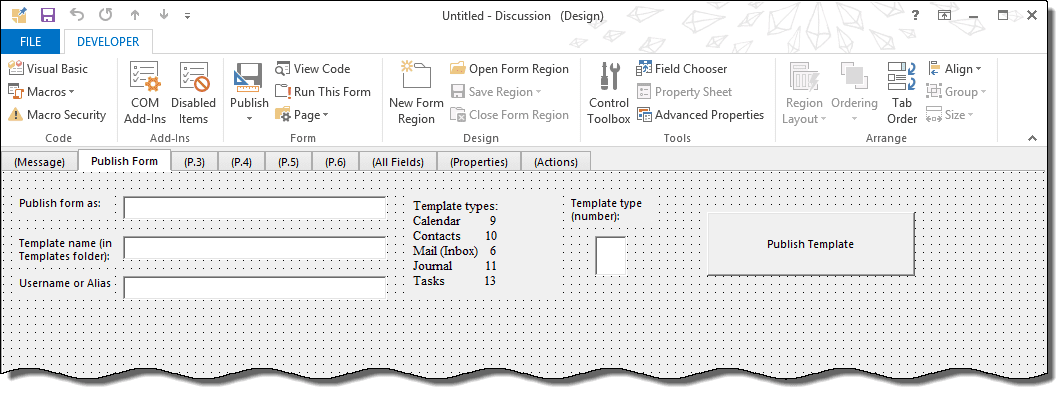Collapse the ribbon with the caret
Screen dimensions: 1063x395
pos(1032,138)
